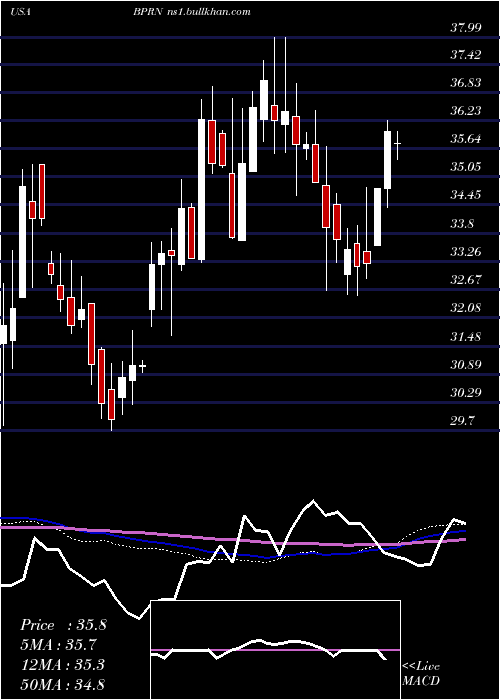500x700 pixels.
Task: Click the 30.29 price axis label
Action: click(x=466, y=393)
